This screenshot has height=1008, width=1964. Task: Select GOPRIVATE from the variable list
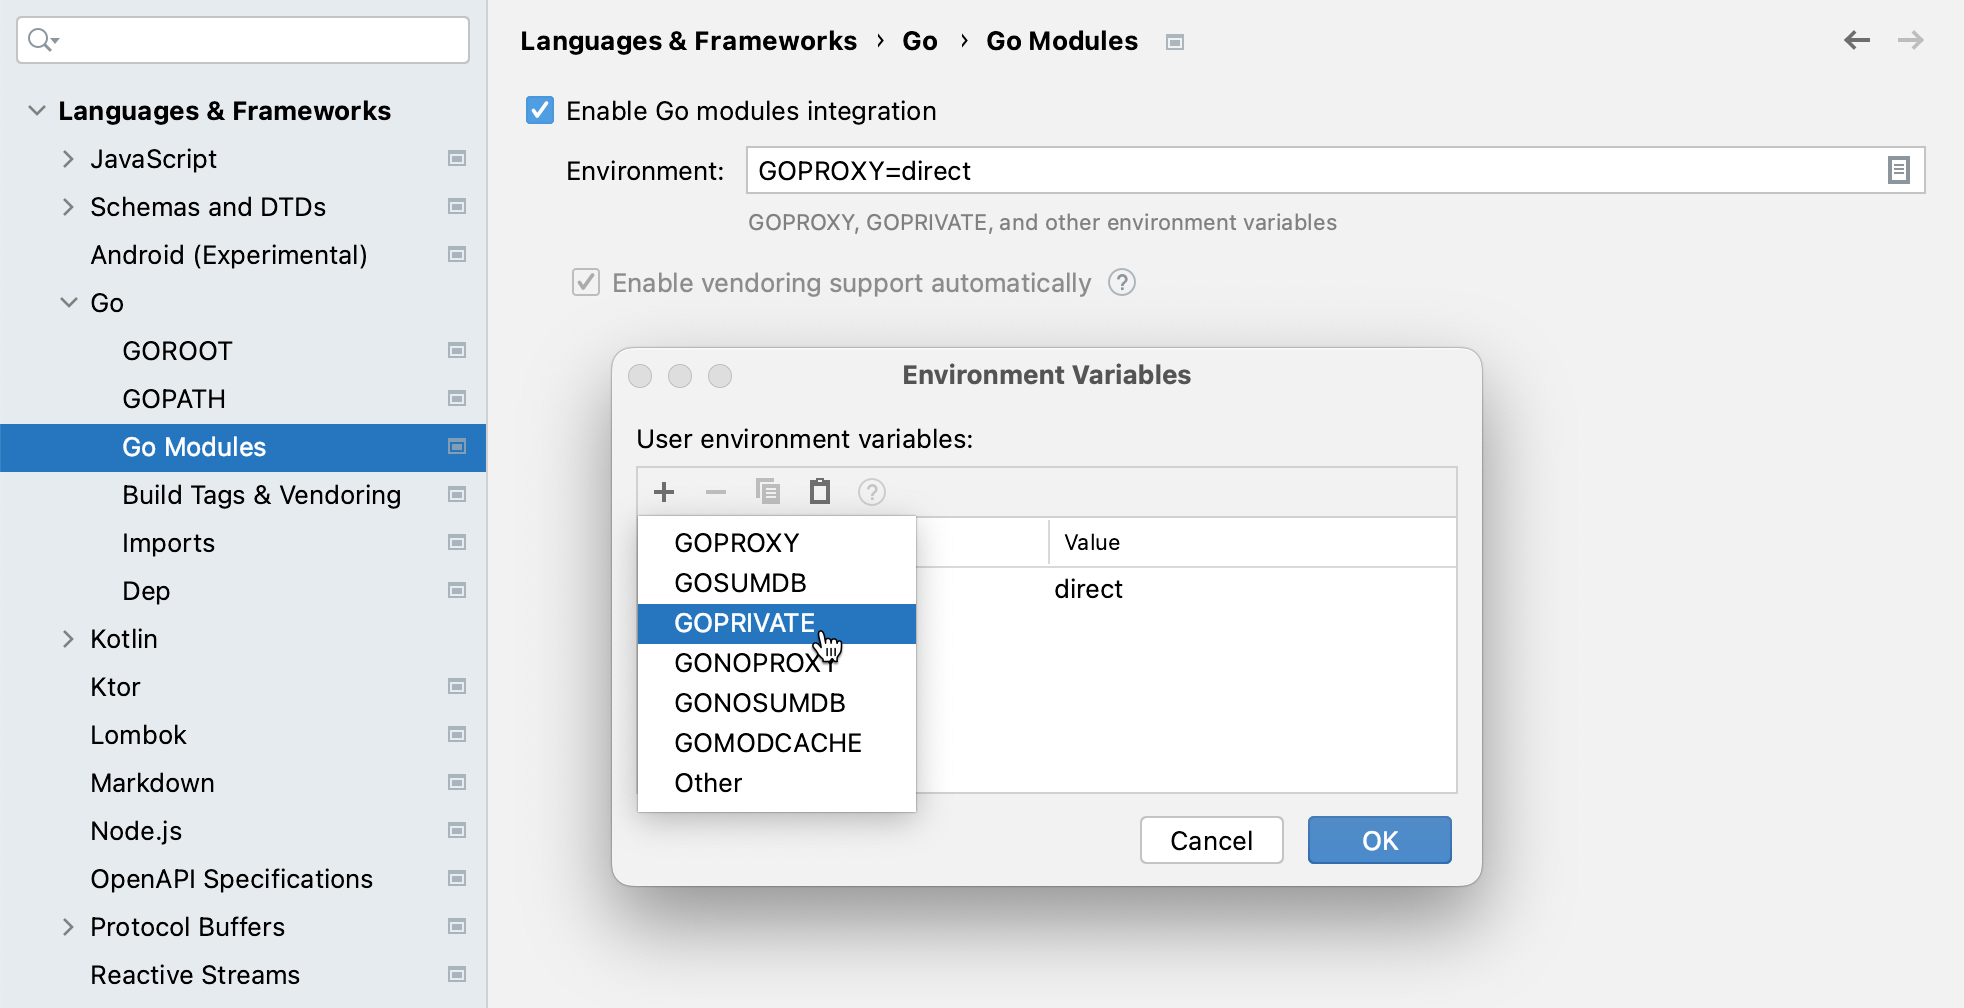[x=745, y=623]
